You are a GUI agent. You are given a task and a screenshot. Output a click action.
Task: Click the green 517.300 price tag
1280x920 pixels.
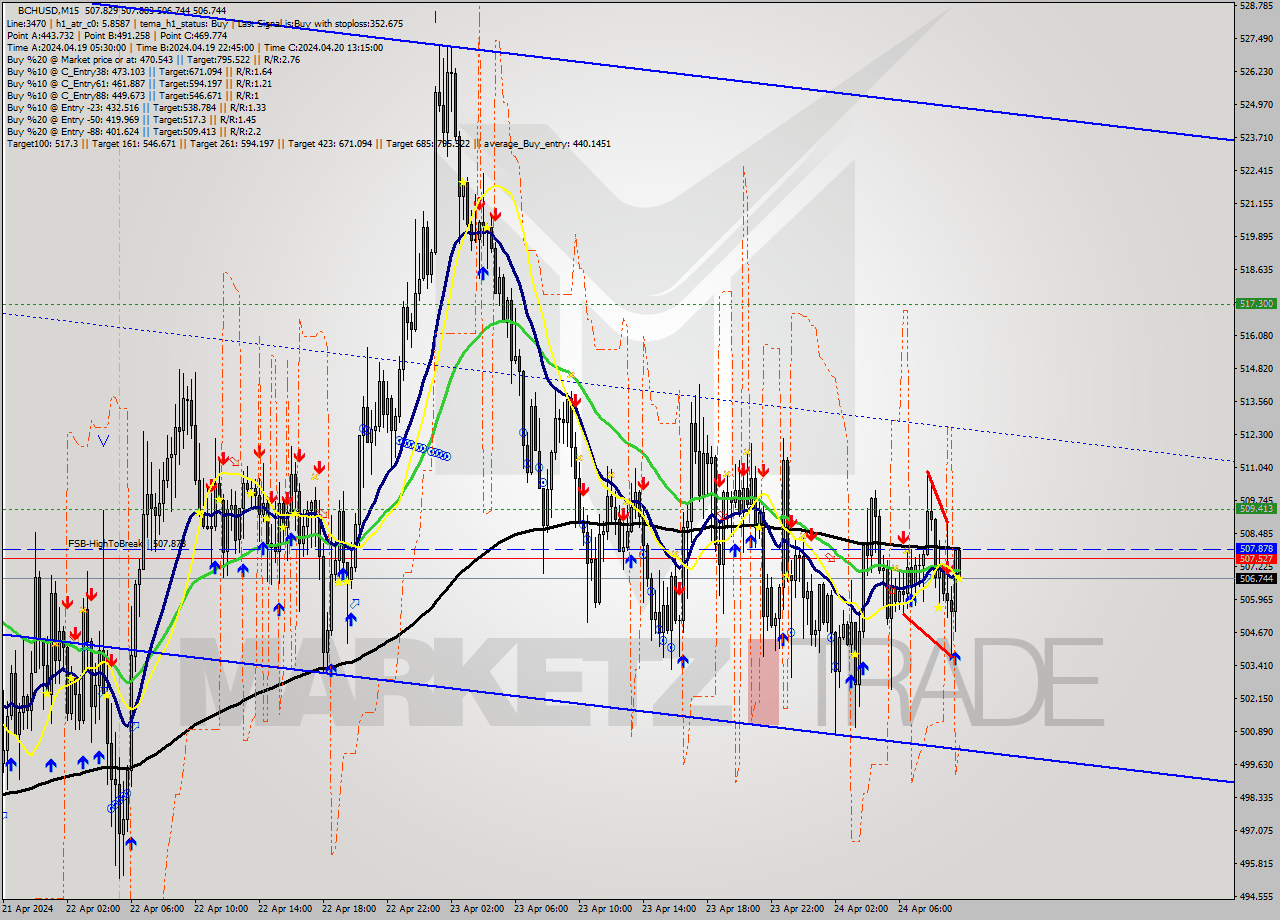click(x=1256, y=303)
